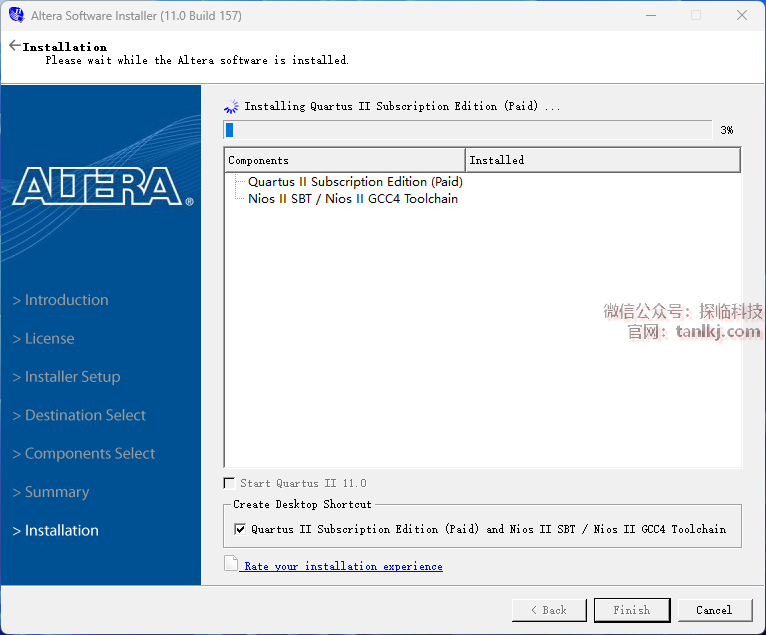Screen dimensions: 766x635
Task: Click the spinning installing status icon
Action: click(232, 106)
